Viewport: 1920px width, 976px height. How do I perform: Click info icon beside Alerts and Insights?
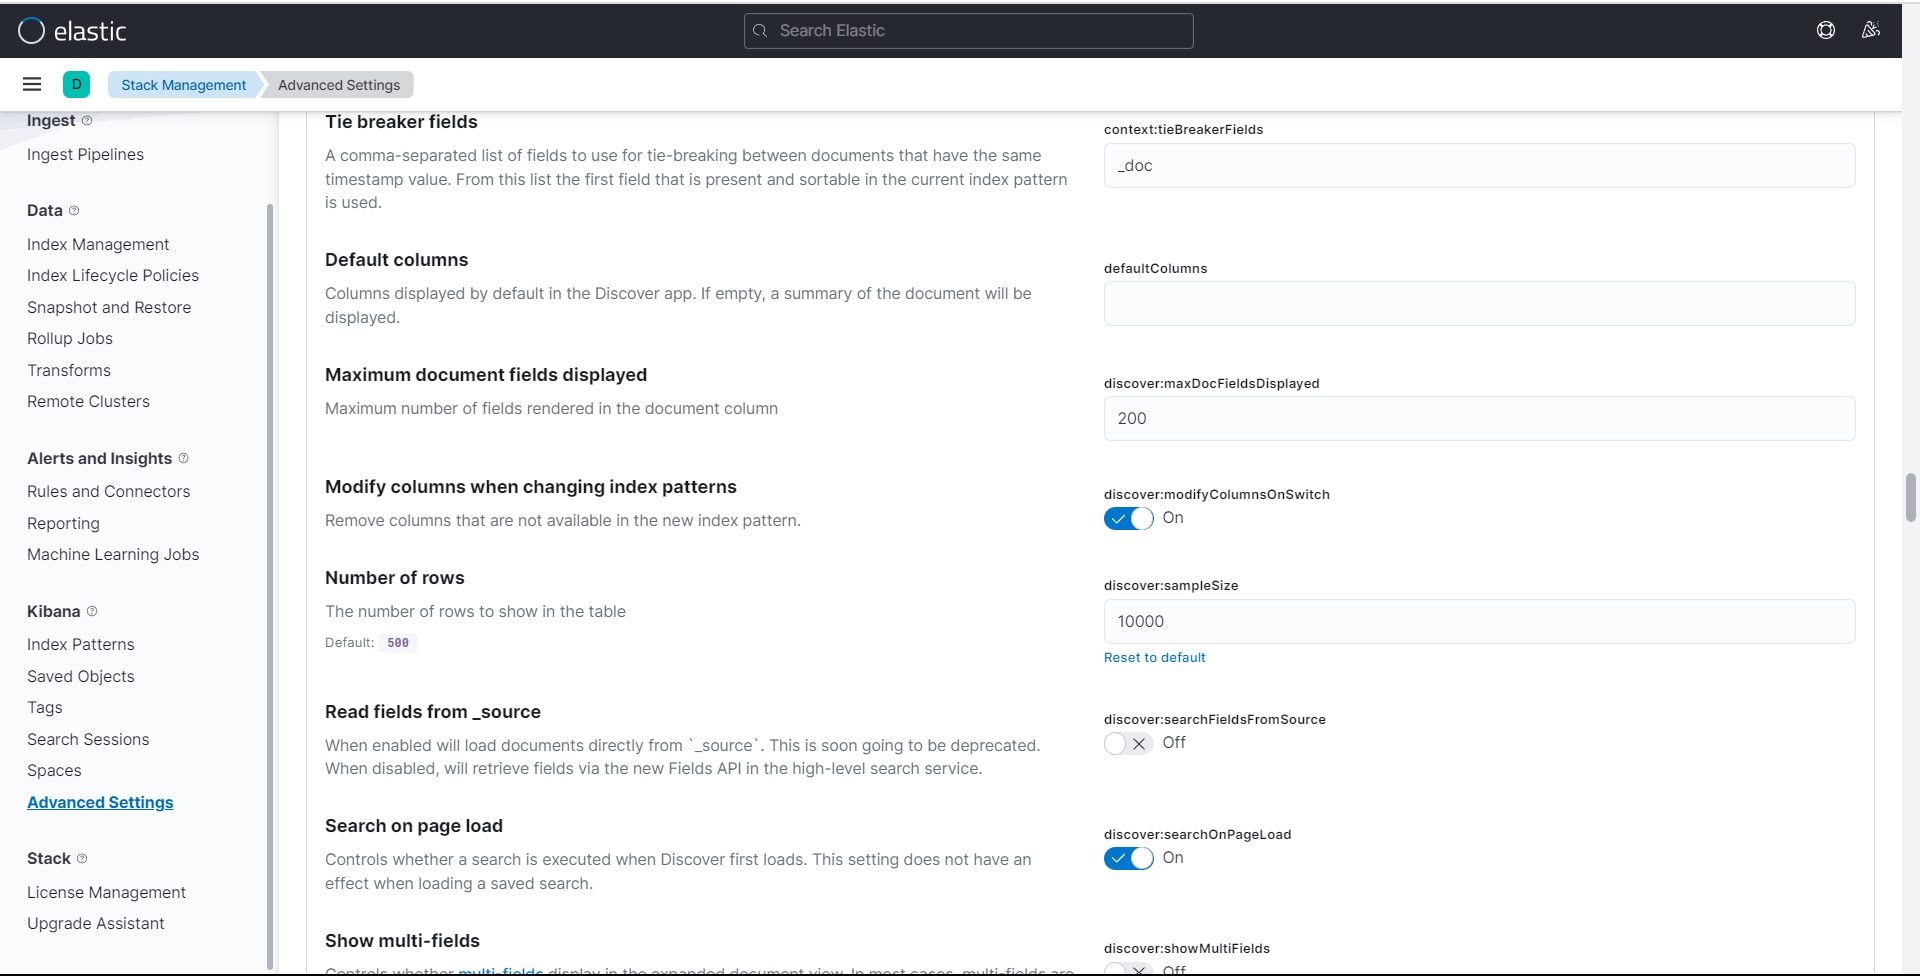pos(183,458)
